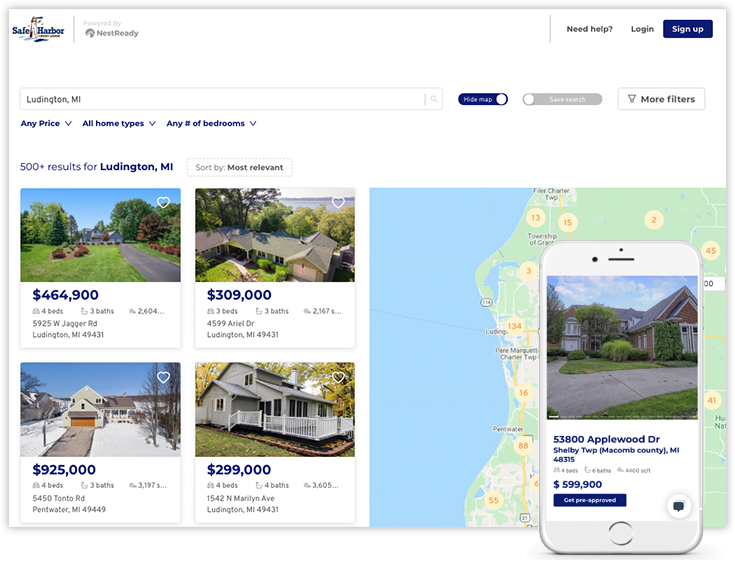Viewport: 735px width, 562px height.
Task: Open the chat bubble icon
Action: coord(678,506)
